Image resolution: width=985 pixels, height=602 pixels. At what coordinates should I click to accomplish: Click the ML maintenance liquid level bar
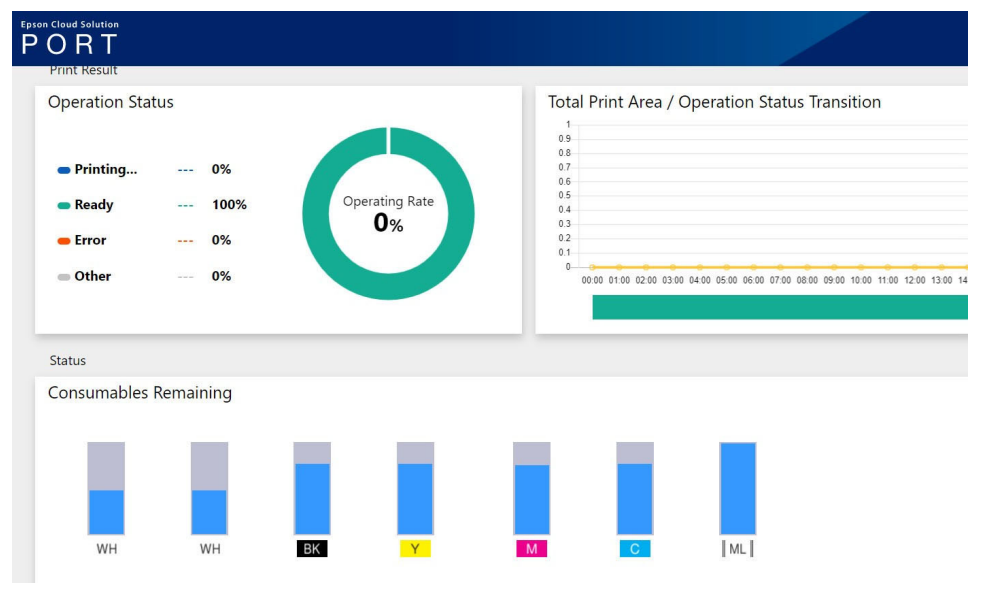tap(738, 489)
